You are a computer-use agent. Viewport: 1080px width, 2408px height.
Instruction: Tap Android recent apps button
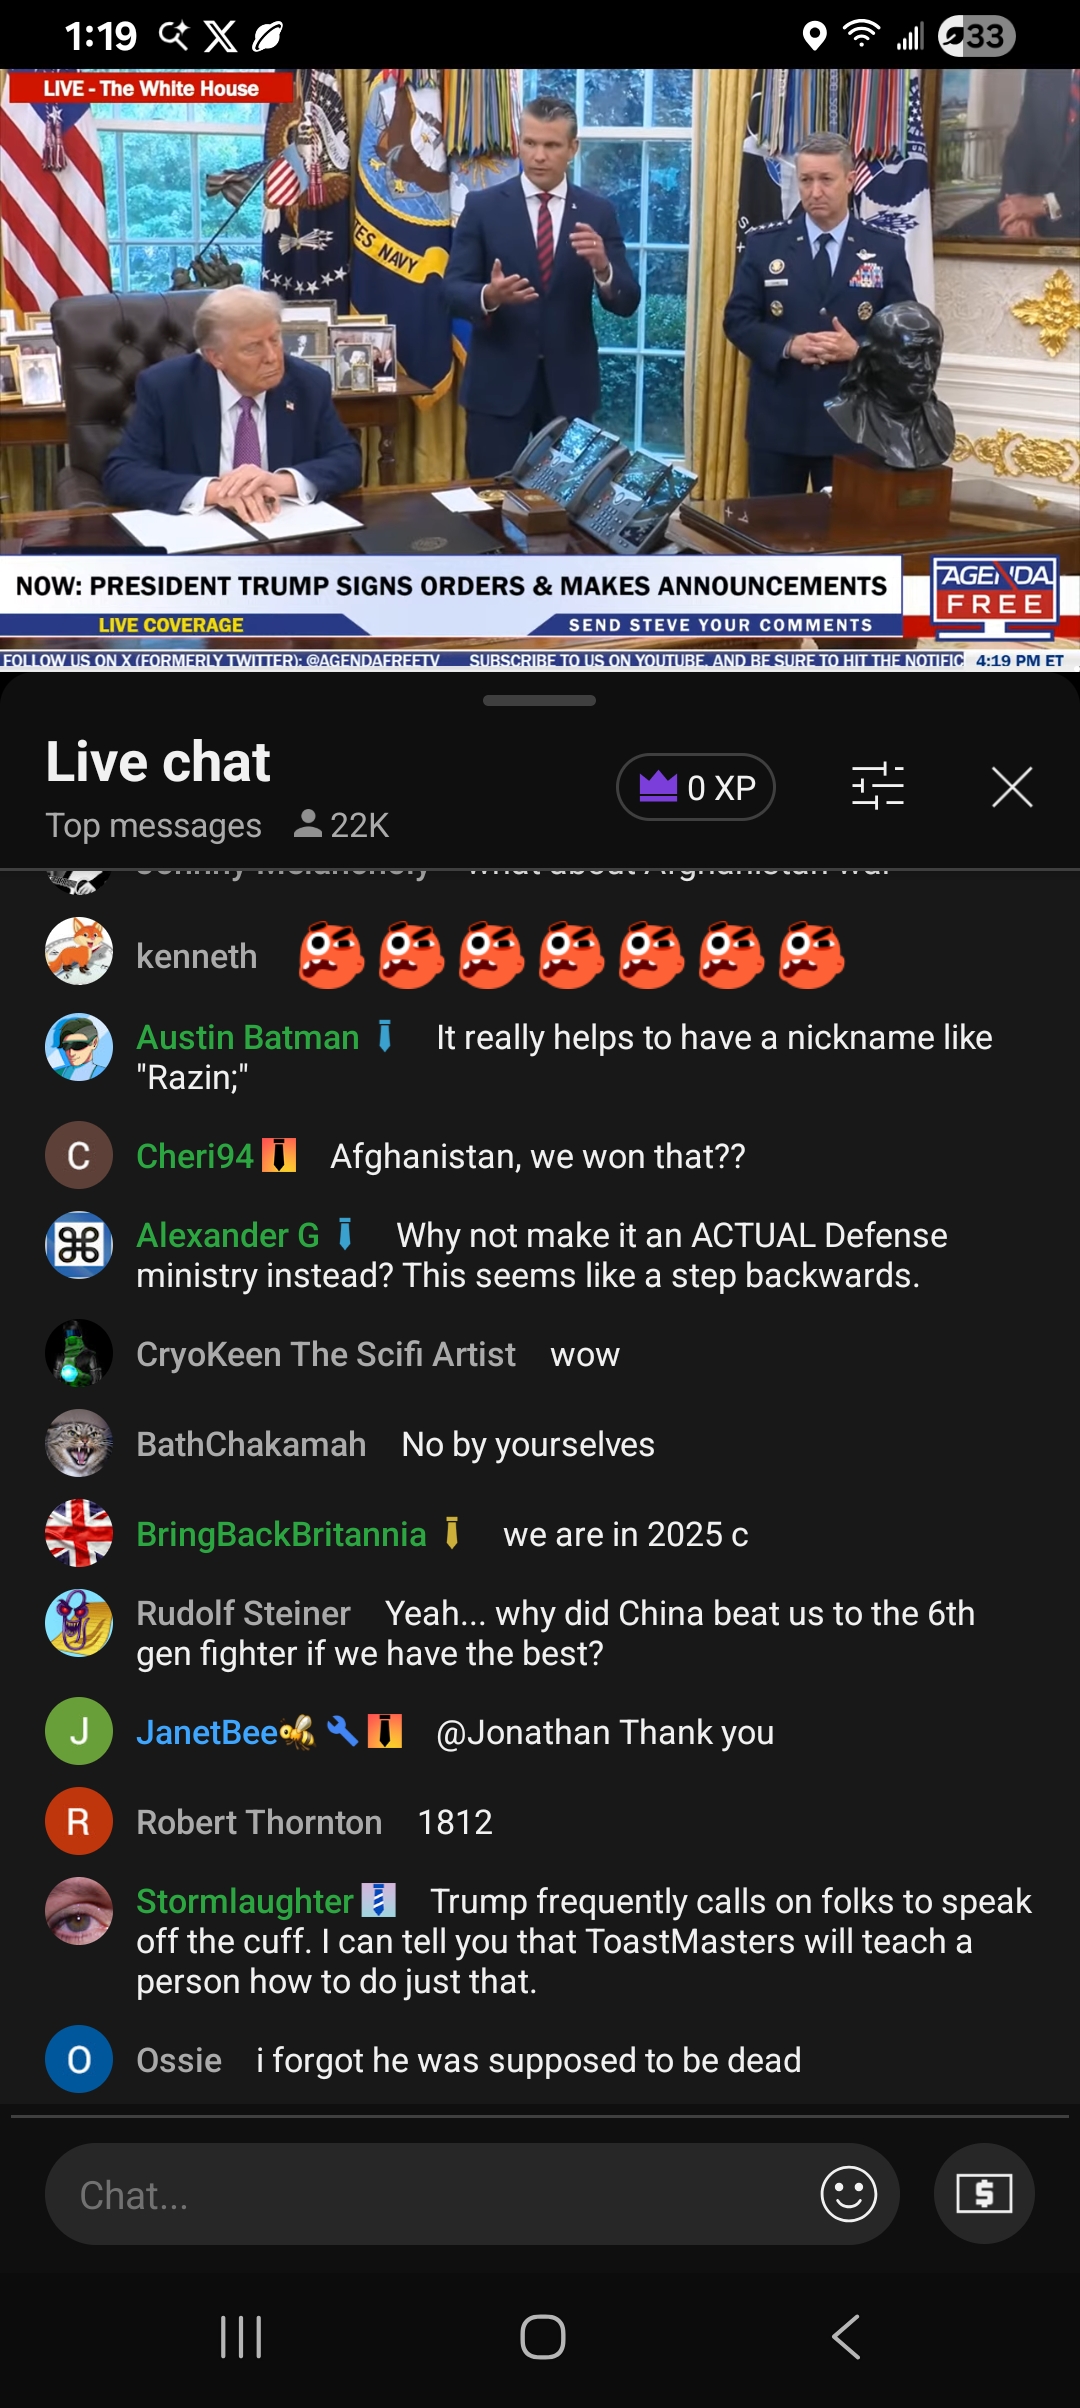pos(241,2337)
